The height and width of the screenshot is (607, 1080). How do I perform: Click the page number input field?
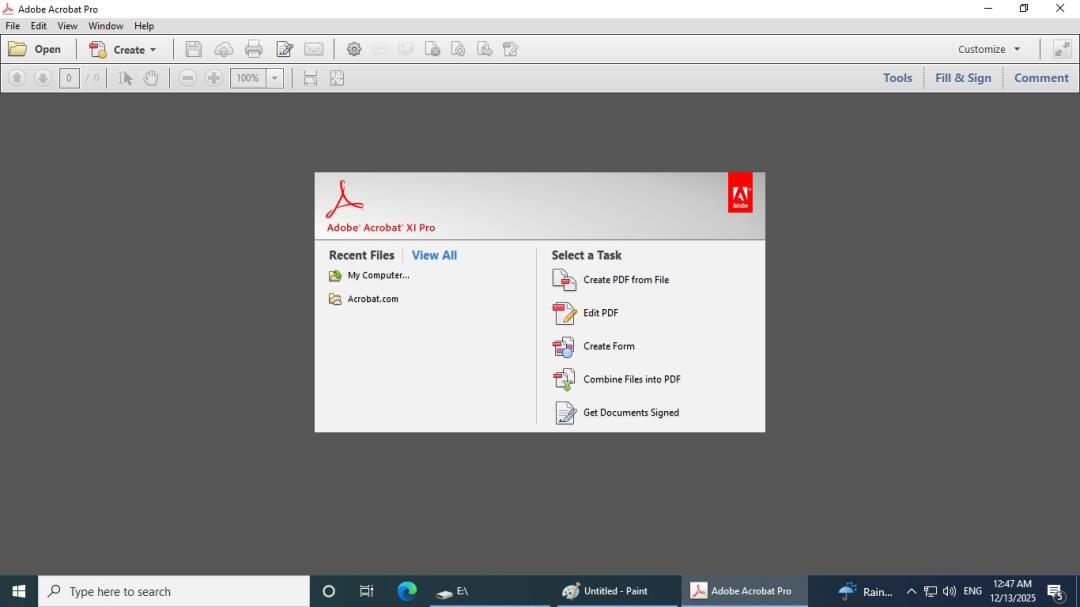point(69,78)
